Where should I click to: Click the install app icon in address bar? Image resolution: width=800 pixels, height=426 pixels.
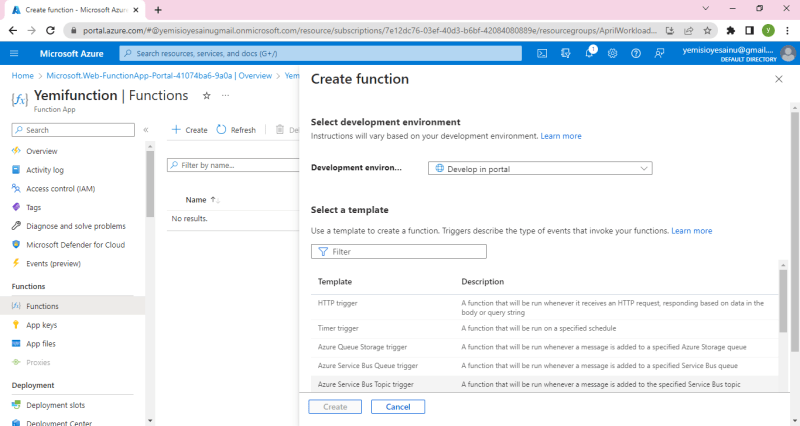(669, 31)
